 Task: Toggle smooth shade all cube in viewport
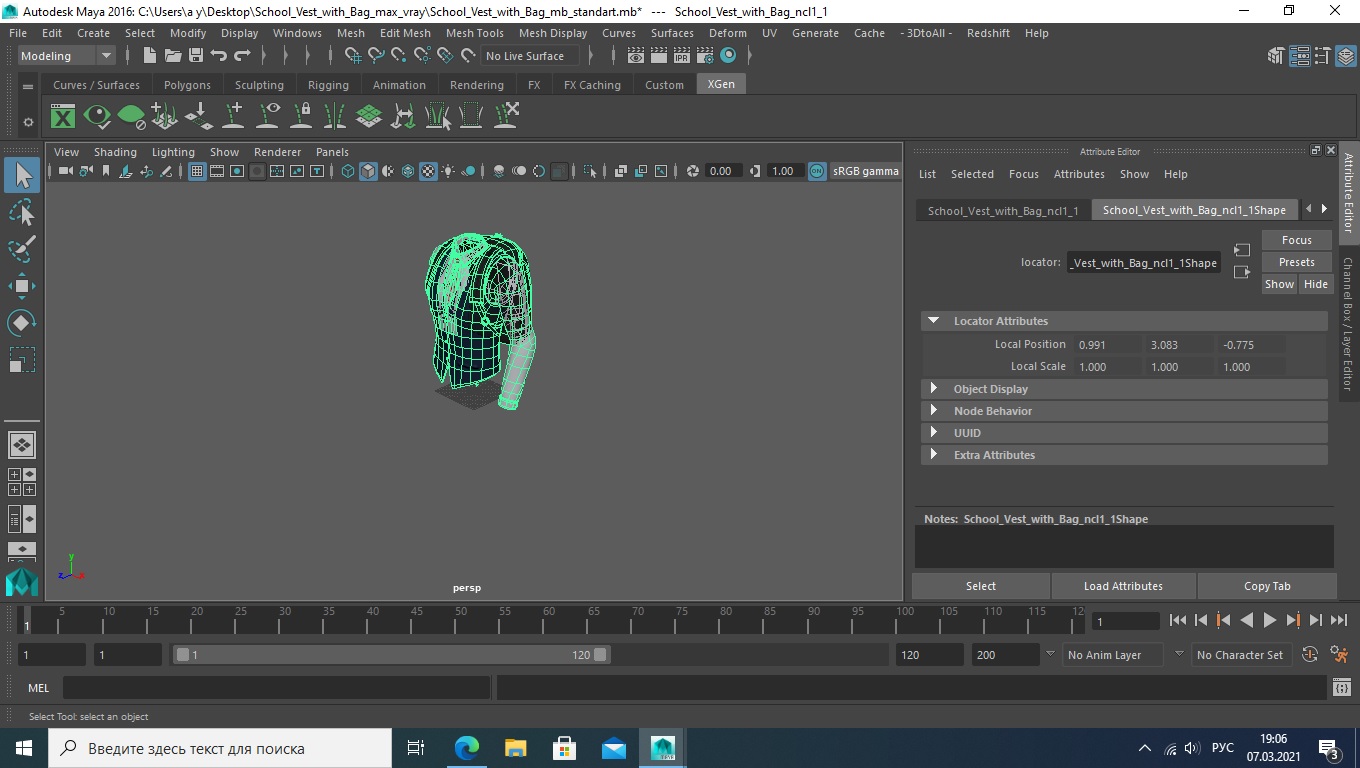pyautogui.click(x=368, y=171)
